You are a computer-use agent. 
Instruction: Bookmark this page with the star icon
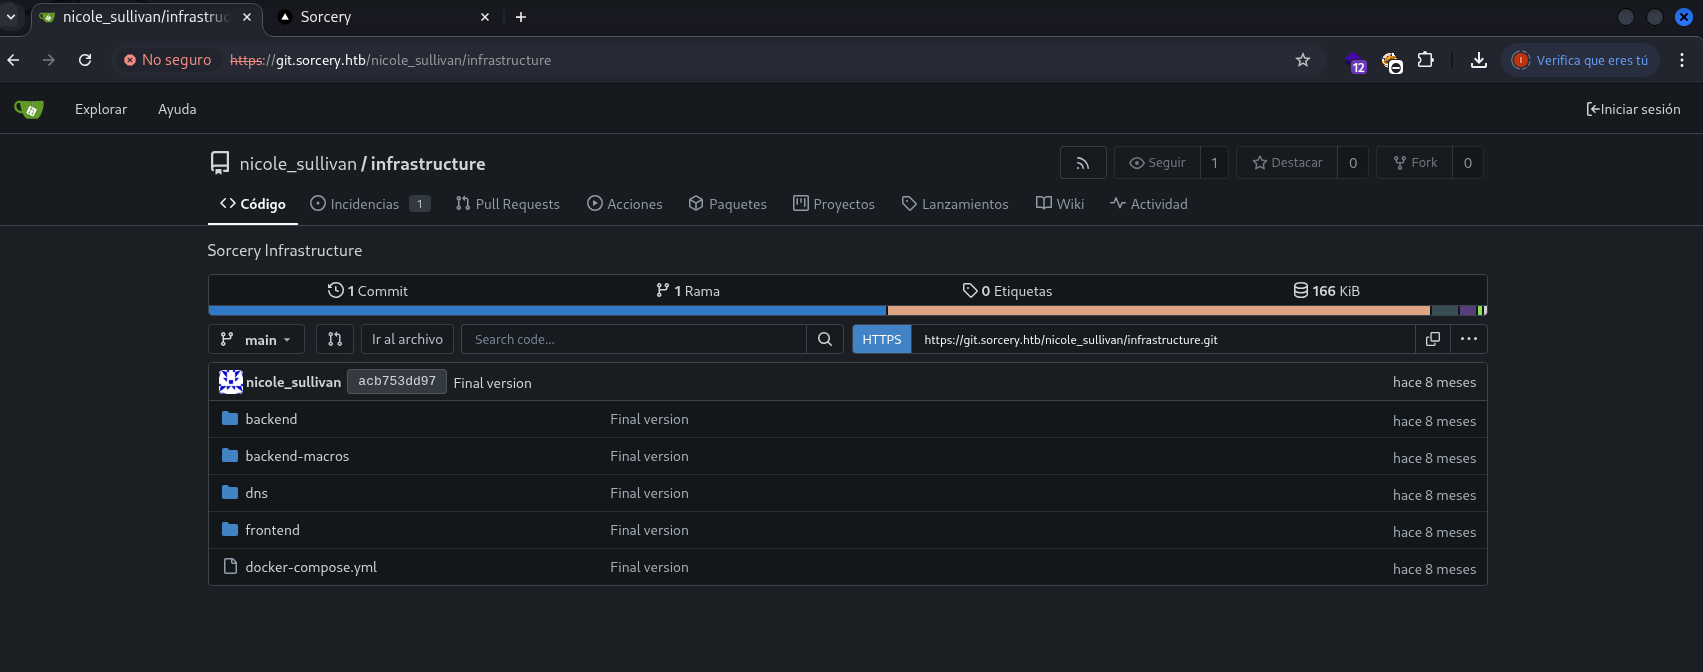(1302, 60)
